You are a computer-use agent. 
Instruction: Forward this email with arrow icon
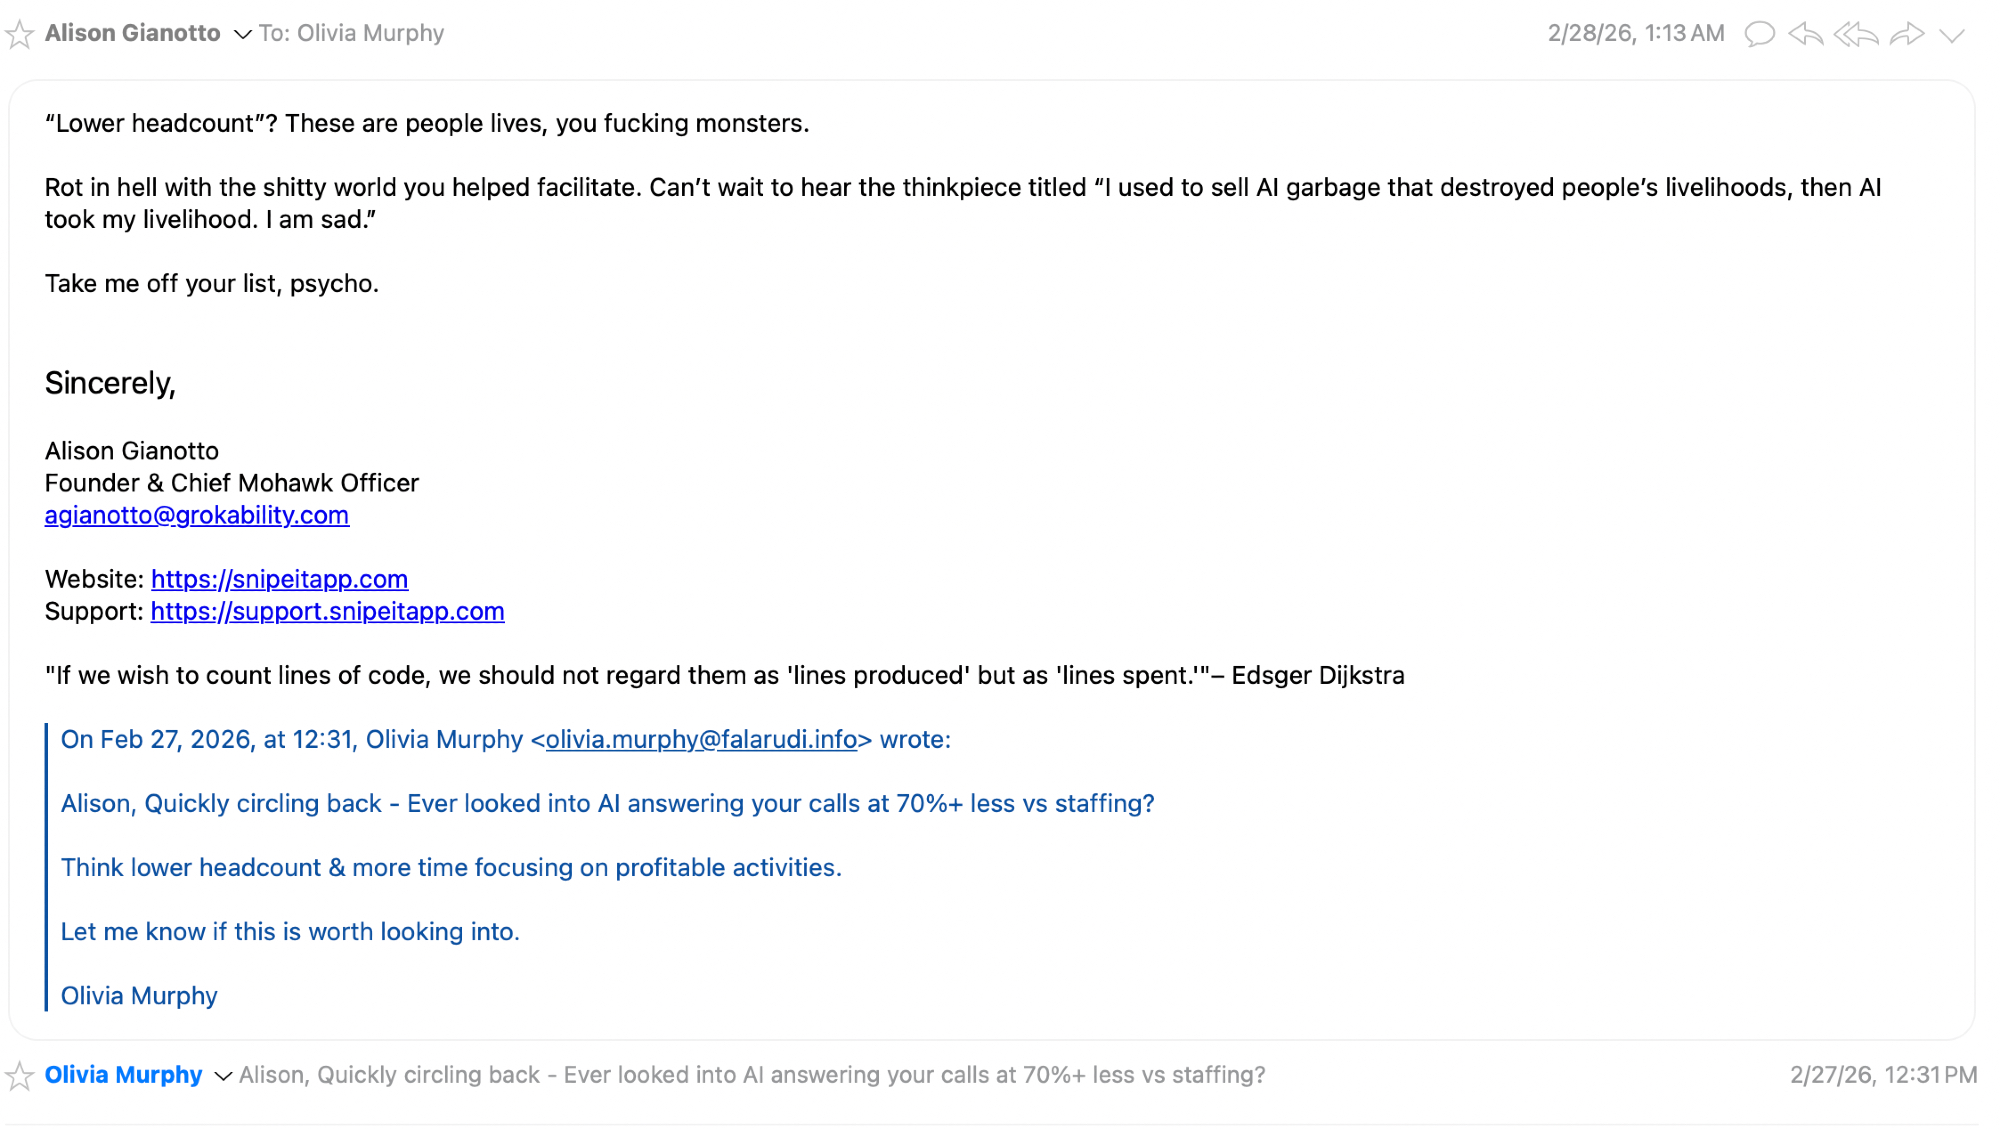coord(1907,34)
